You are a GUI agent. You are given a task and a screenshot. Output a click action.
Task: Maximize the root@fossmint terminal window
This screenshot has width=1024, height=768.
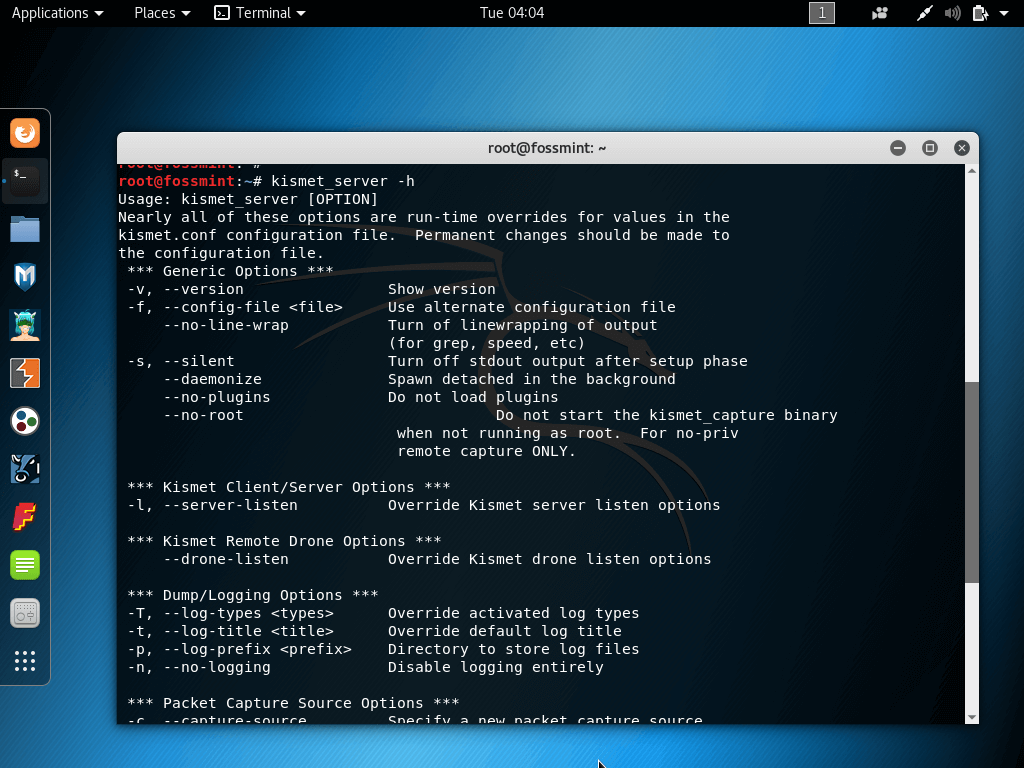[930, 148]
